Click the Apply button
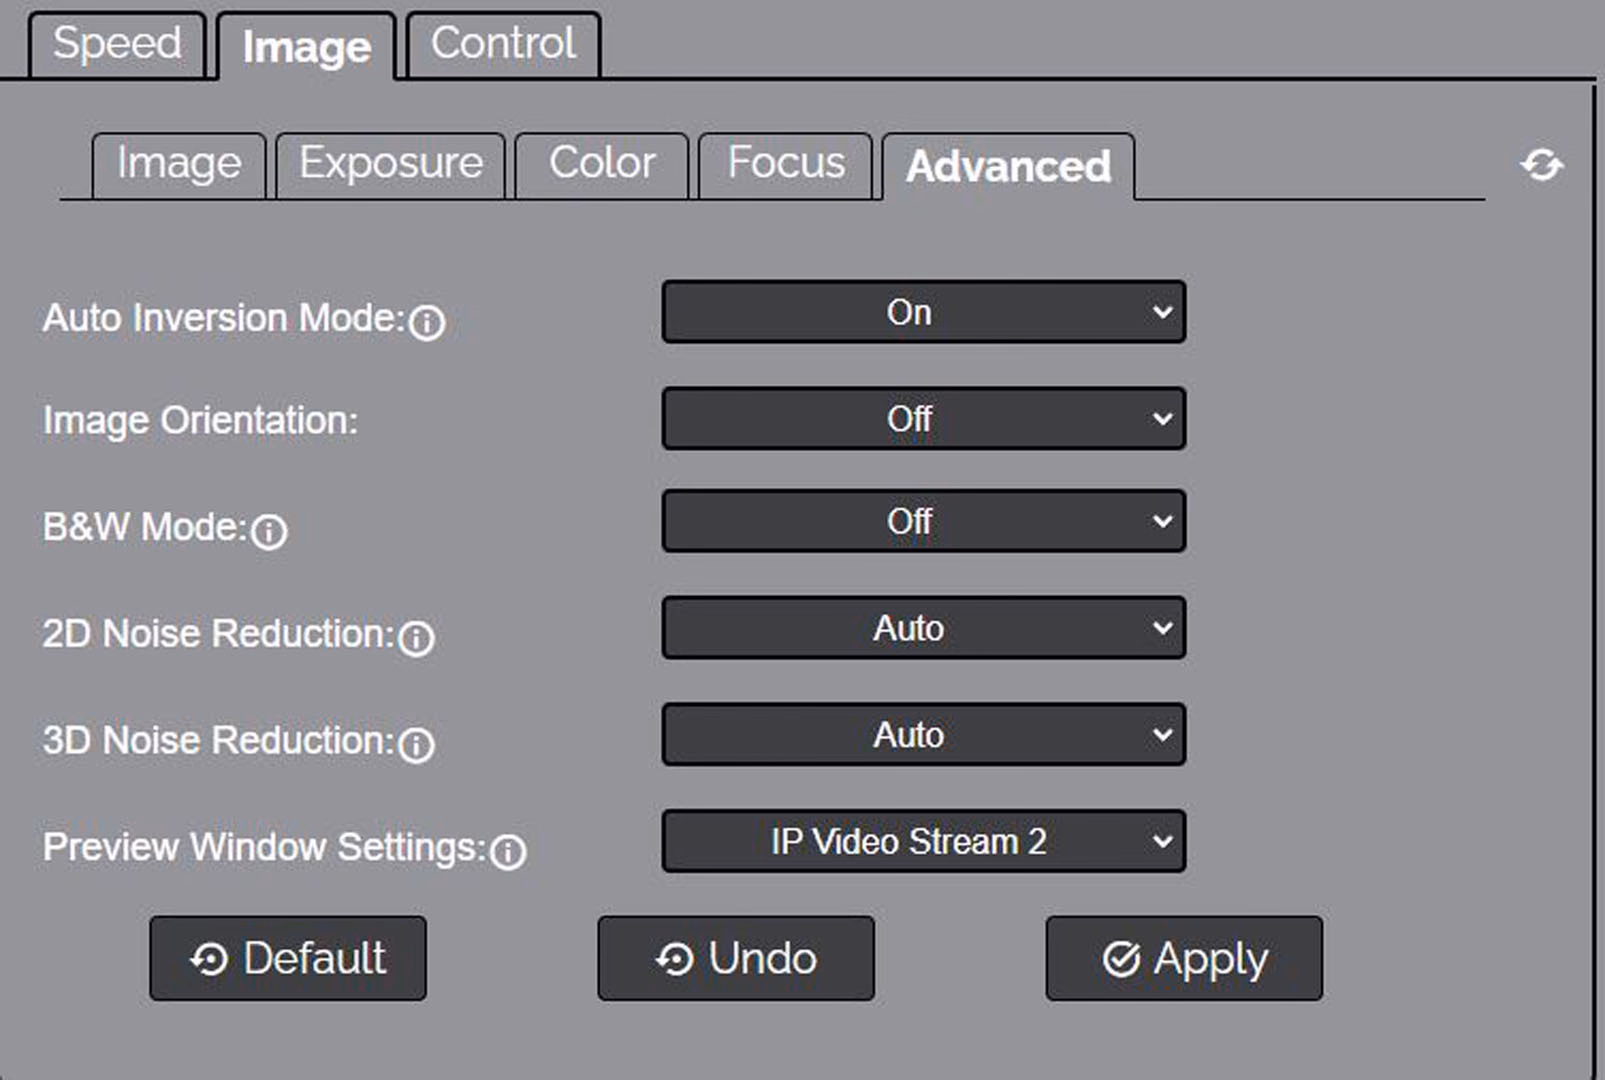This screenshot has width=1605, height=1080. click(x=1184, y=958)
